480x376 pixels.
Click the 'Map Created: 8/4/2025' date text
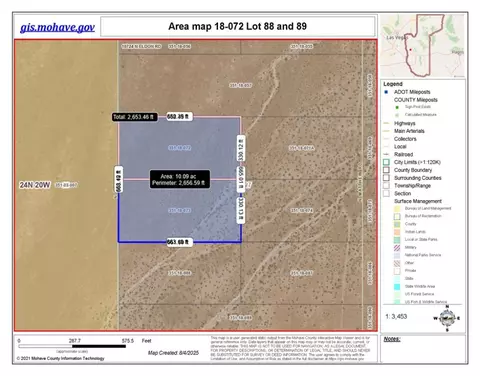coord(173,353)
